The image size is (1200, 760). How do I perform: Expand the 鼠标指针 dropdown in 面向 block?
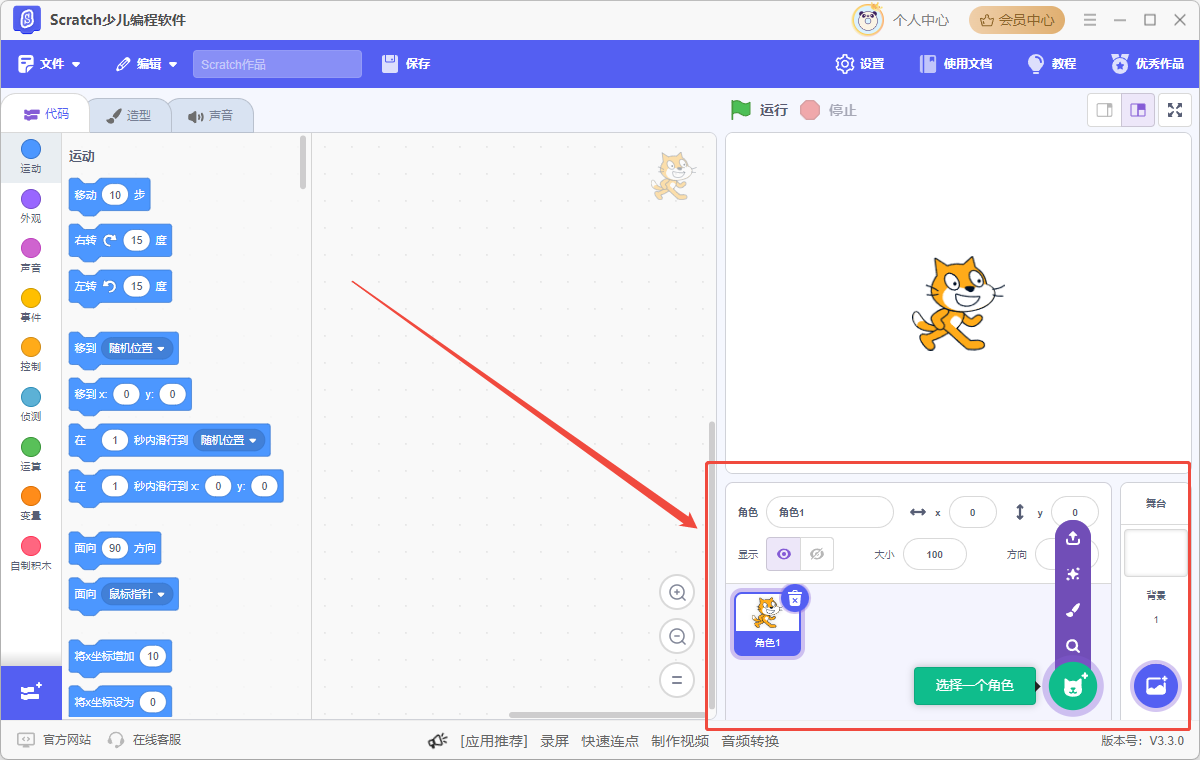[138, 594]
